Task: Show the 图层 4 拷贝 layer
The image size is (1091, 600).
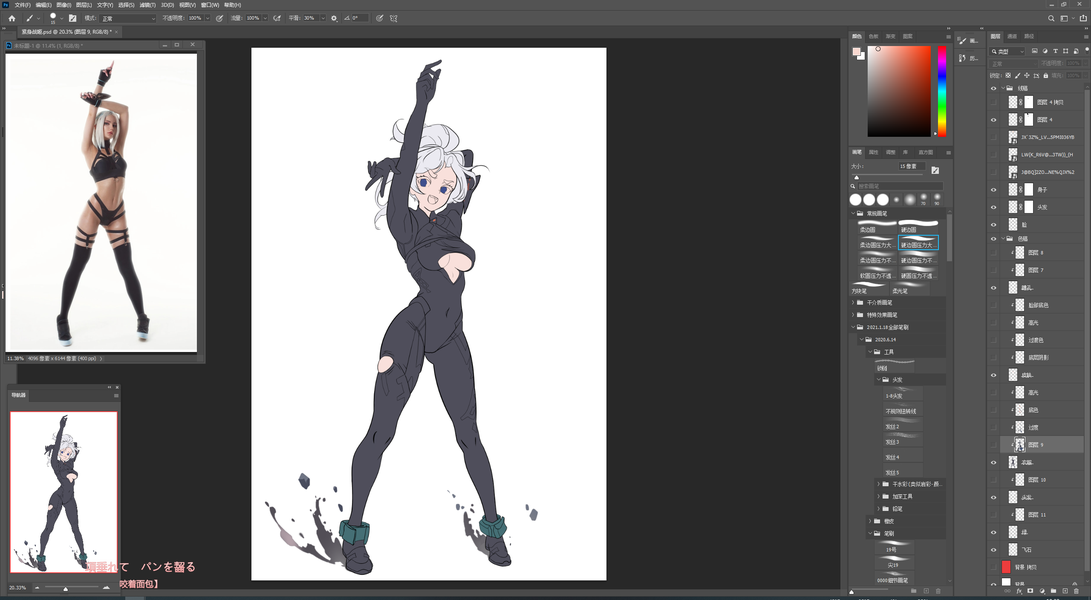Action: pyautogui.click(x=994, y=102)
